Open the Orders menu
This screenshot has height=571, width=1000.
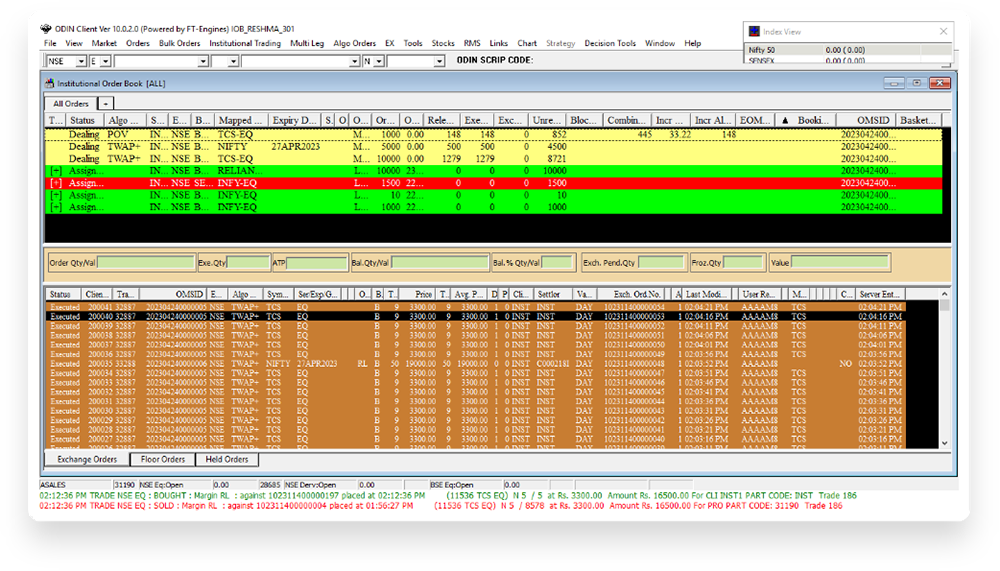(x=137, y=43)
